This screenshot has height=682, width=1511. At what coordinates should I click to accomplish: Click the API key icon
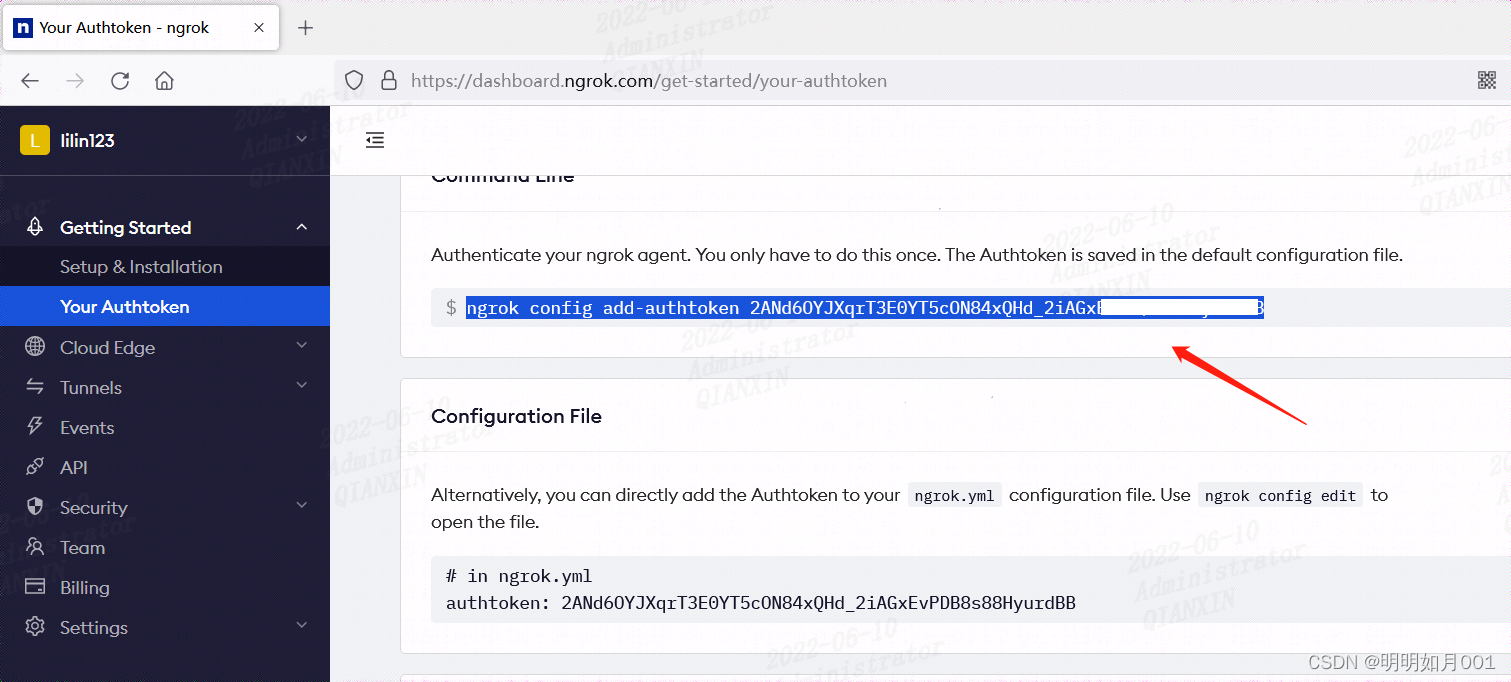[x=35, y=467]
